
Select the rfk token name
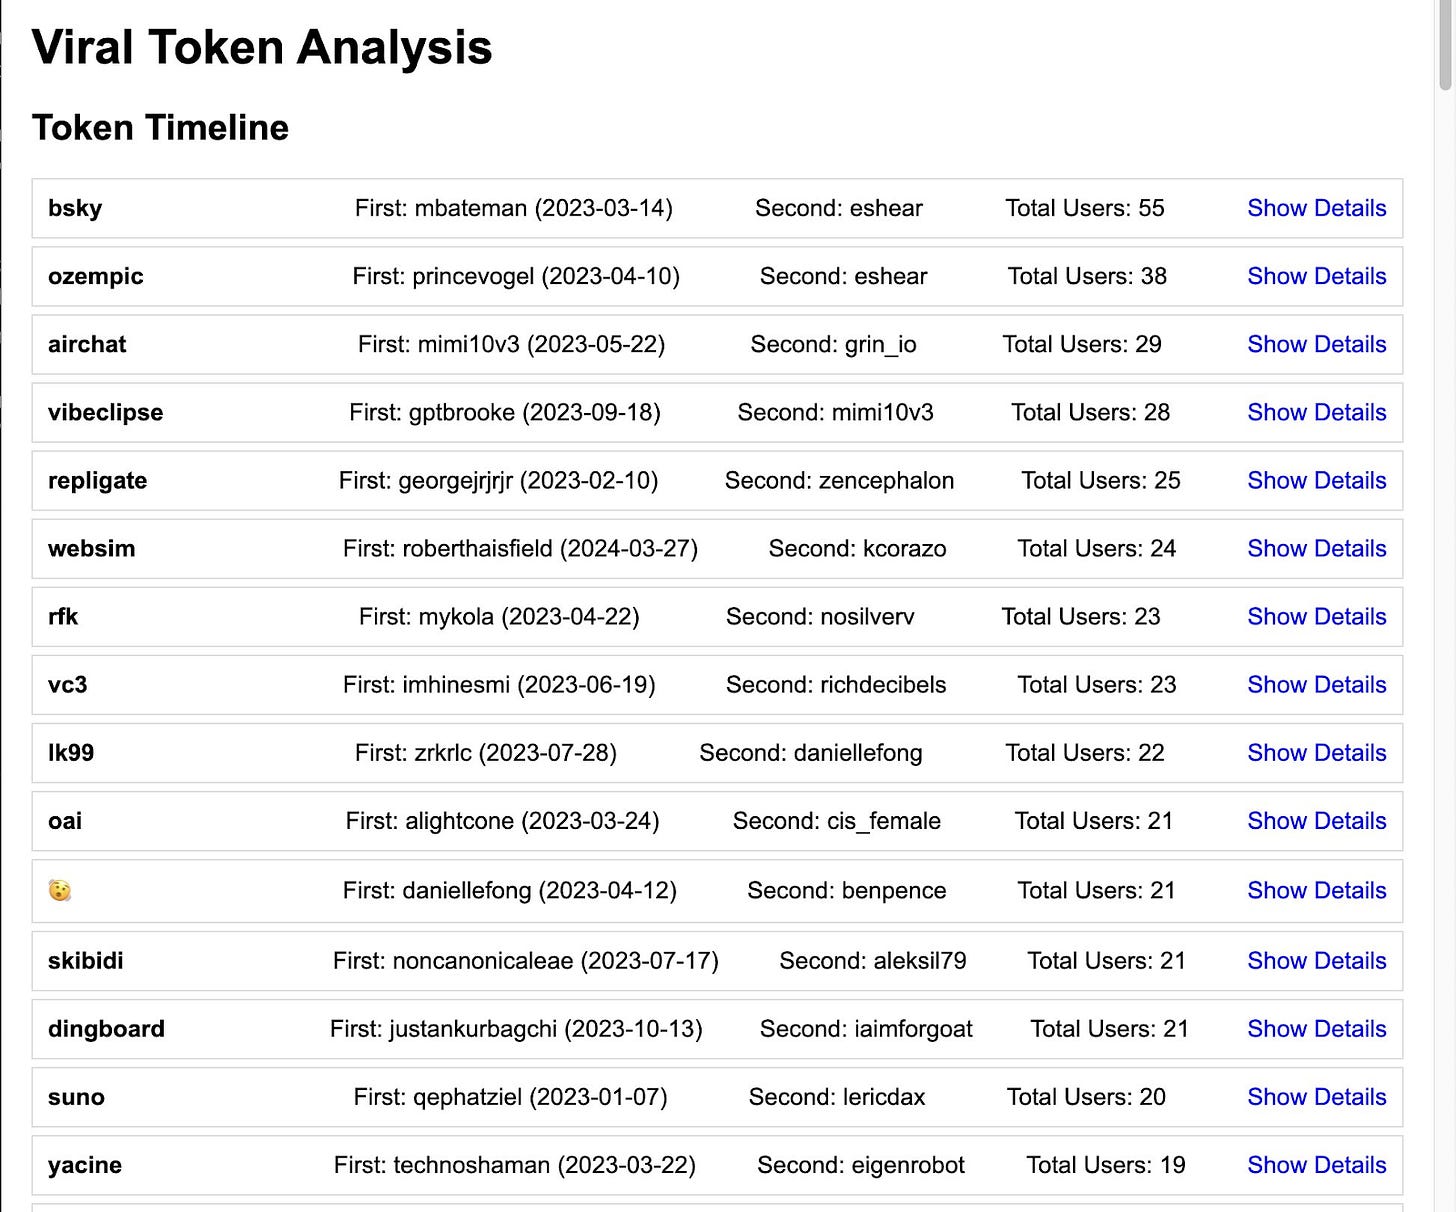pyautogui.click(x=63, y=616)
